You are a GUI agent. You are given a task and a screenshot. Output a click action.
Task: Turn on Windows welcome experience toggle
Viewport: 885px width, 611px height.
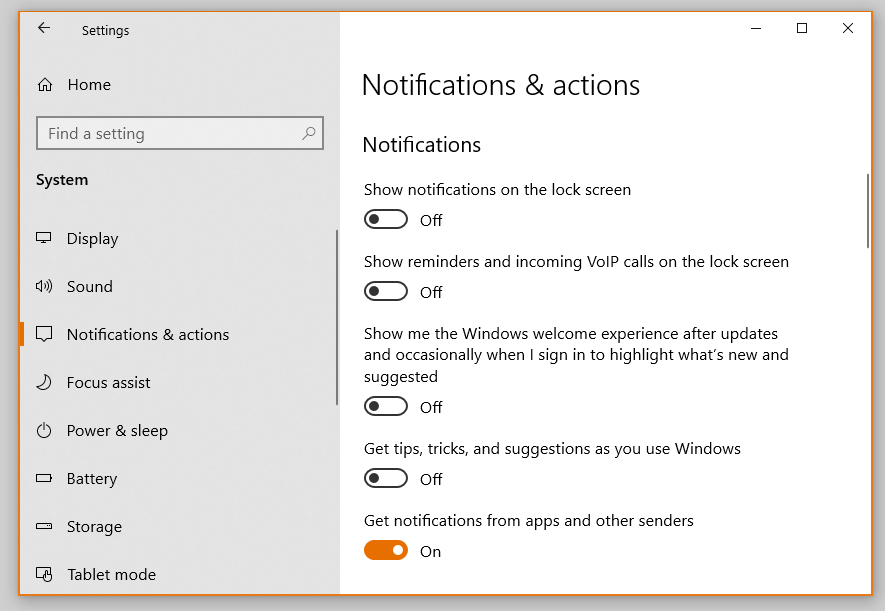click(386, 406)
